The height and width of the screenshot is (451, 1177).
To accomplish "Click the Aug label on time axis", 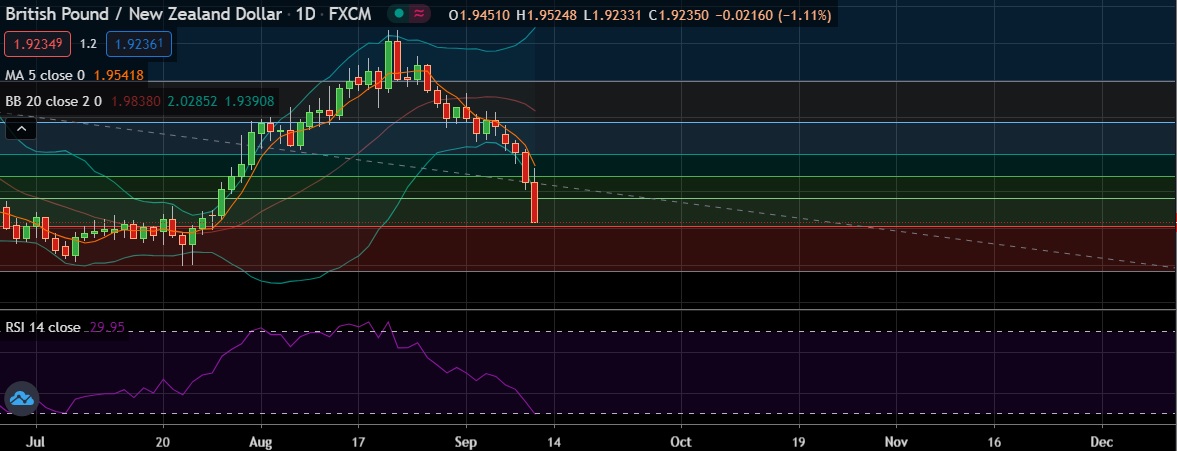I will pos(260,441).
